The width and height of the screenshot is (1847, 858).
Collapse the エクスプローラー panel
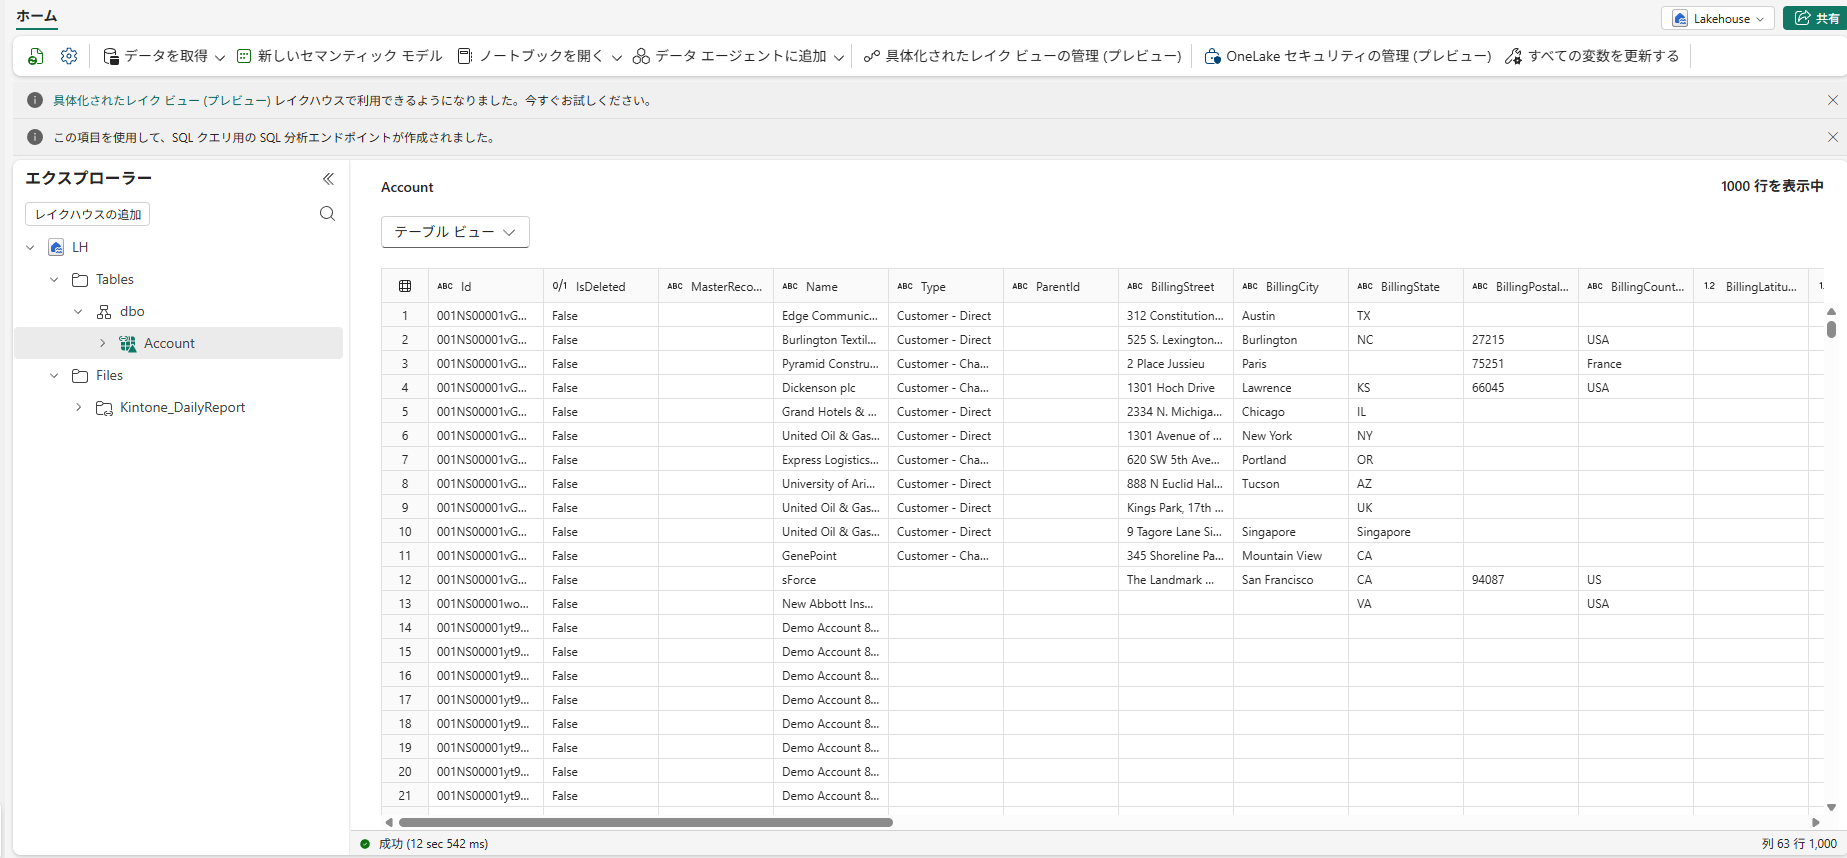pyautogui.click(x=328, y=179)
